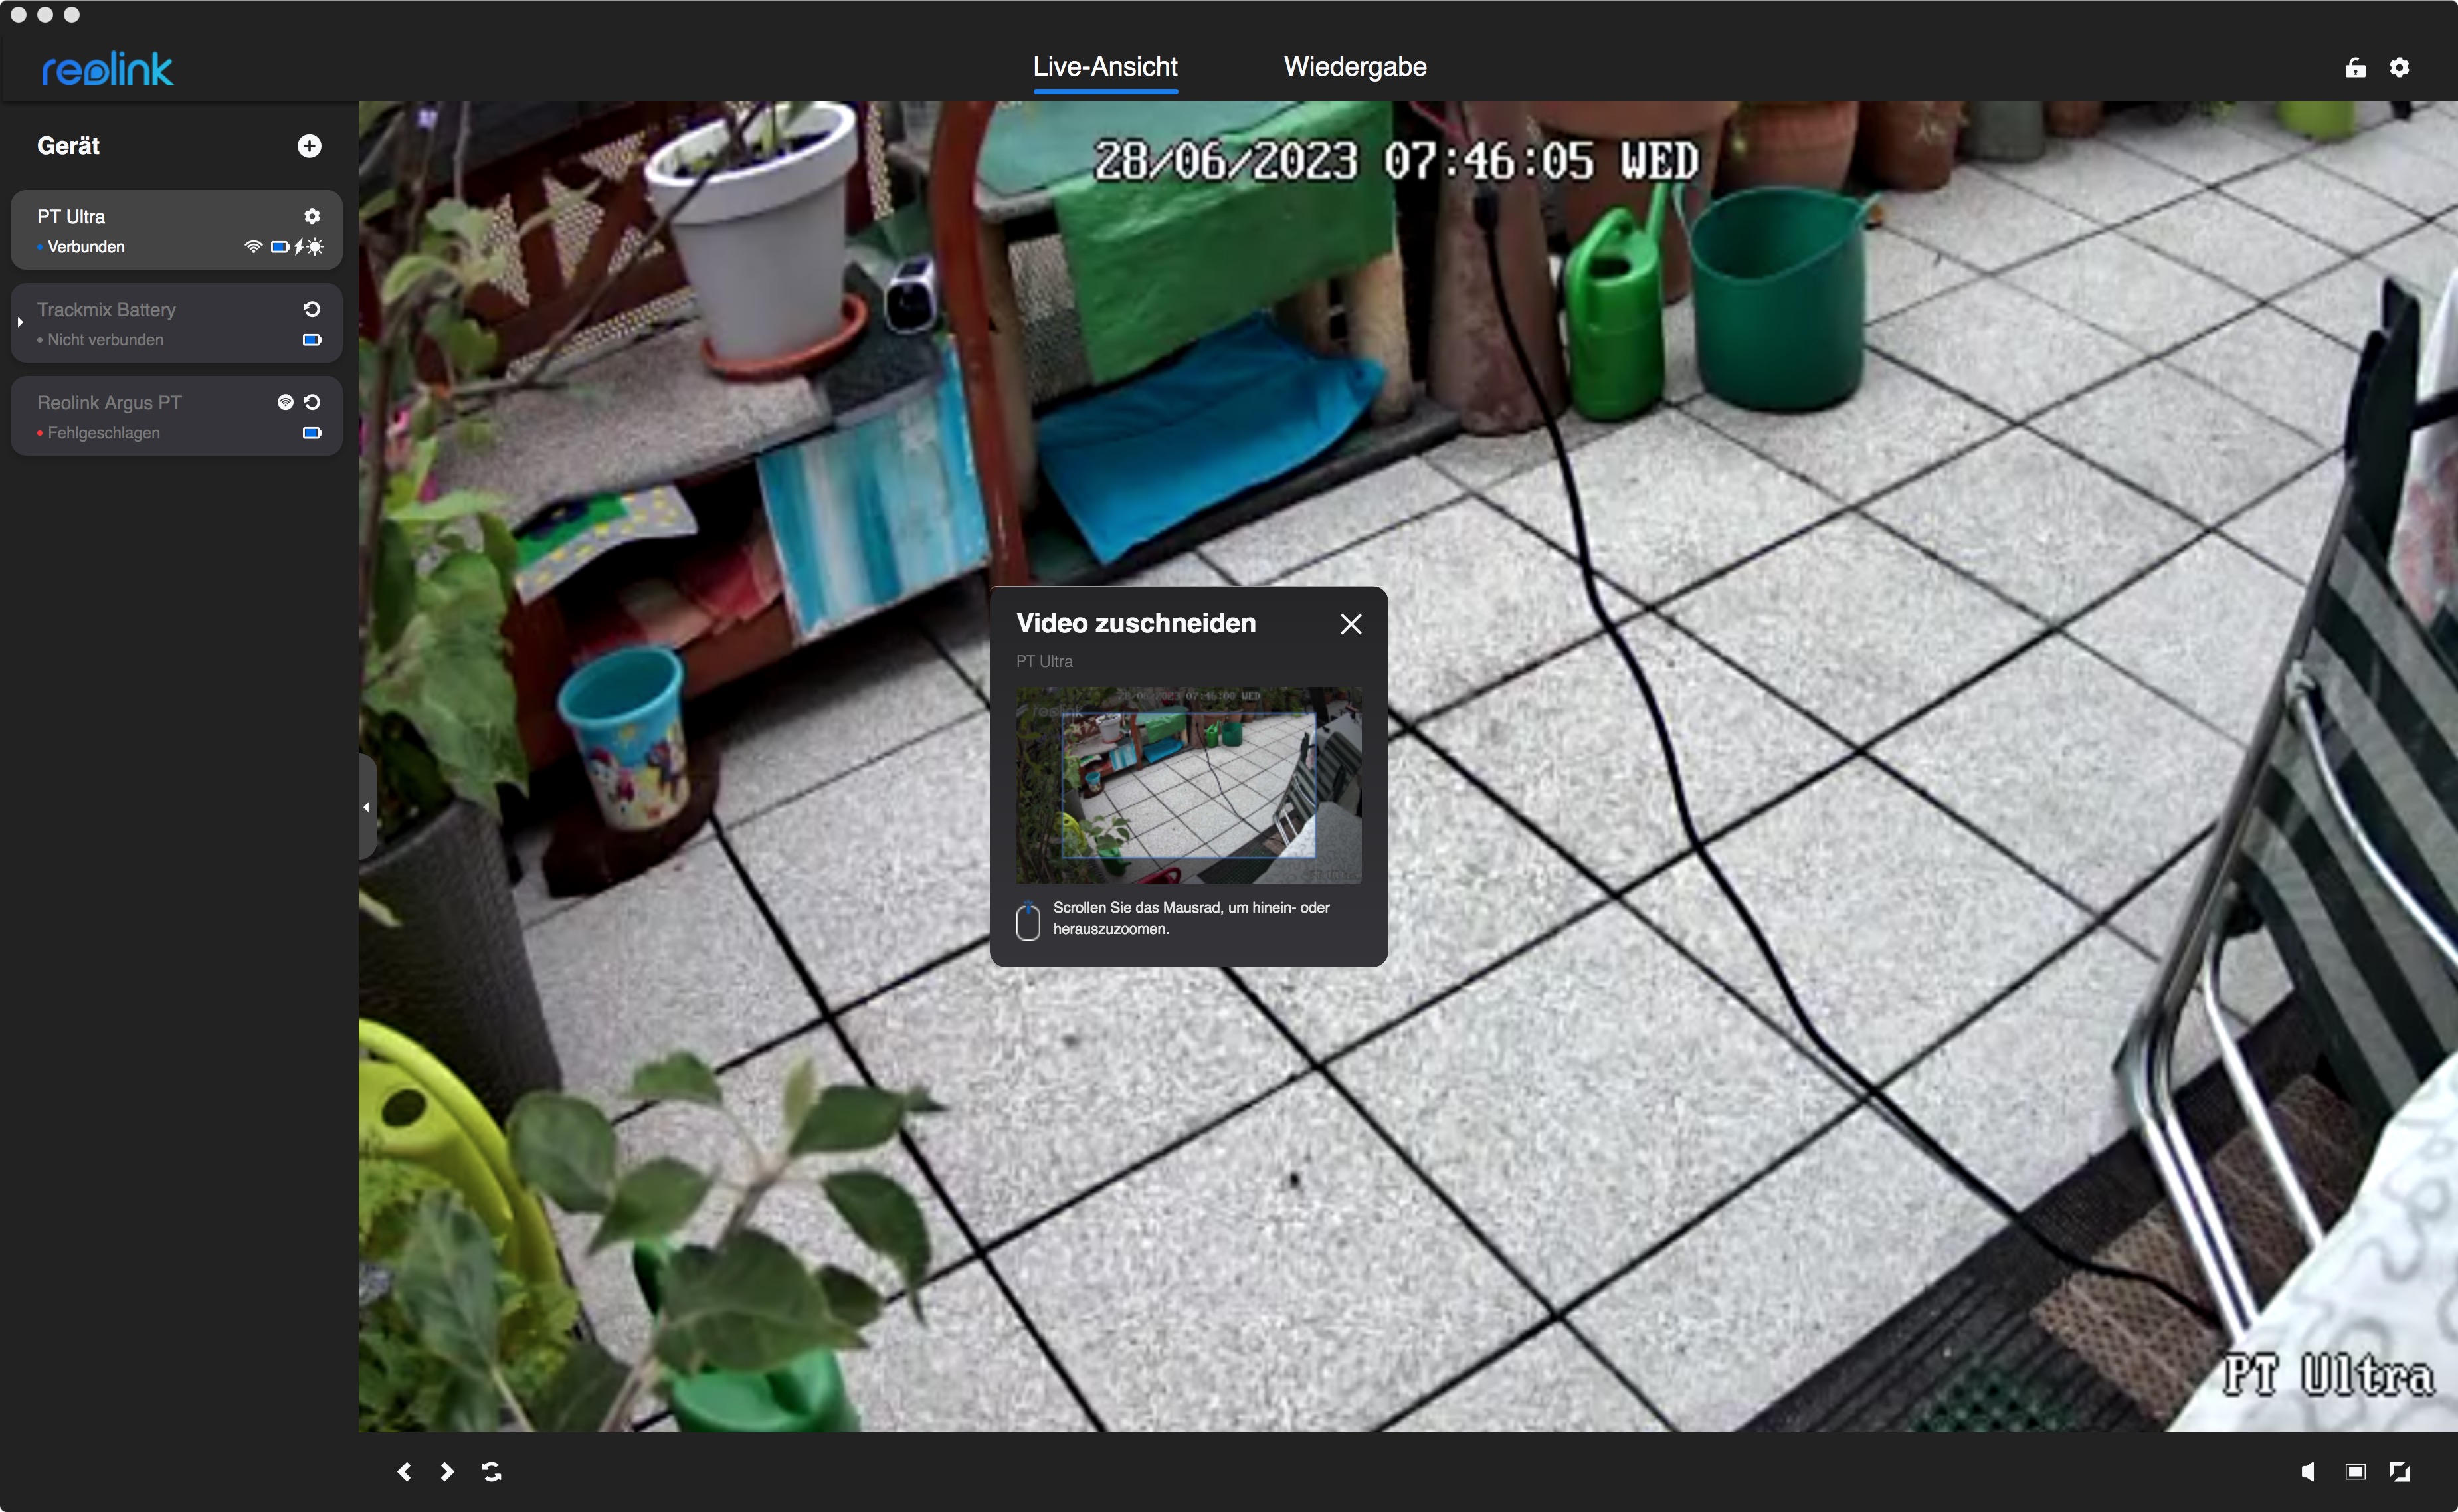The width and height of the screenshot is (2458, 1512).
Task: Open PT Ultra camera settings gear
Action: [x=312, y=216]
